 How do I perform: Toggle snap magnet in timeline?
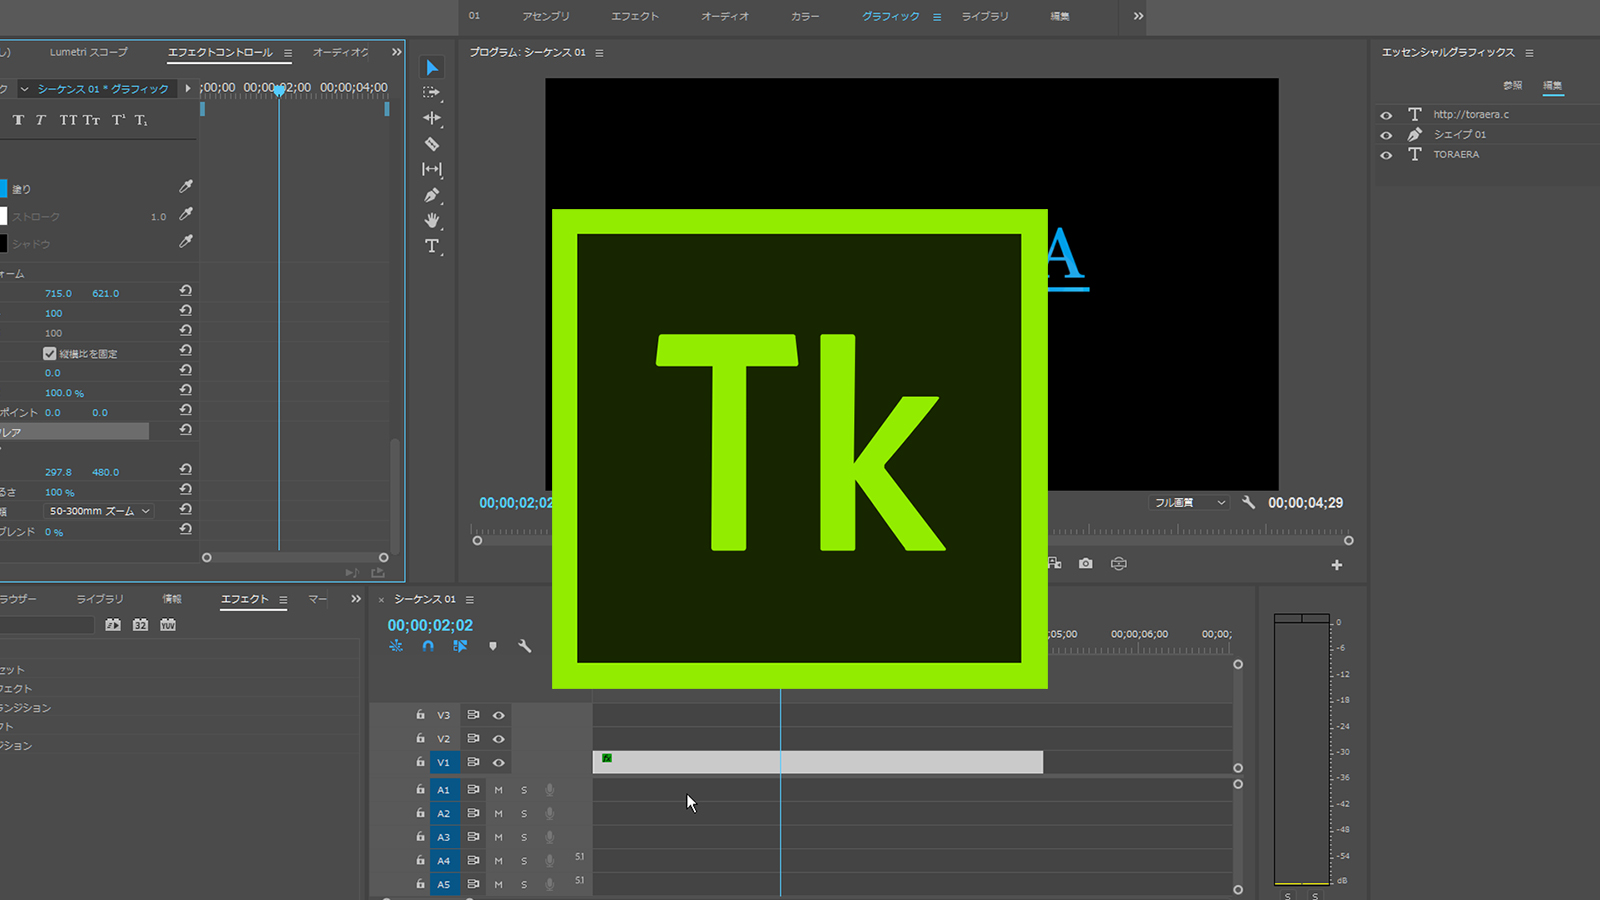pos(428,646)
